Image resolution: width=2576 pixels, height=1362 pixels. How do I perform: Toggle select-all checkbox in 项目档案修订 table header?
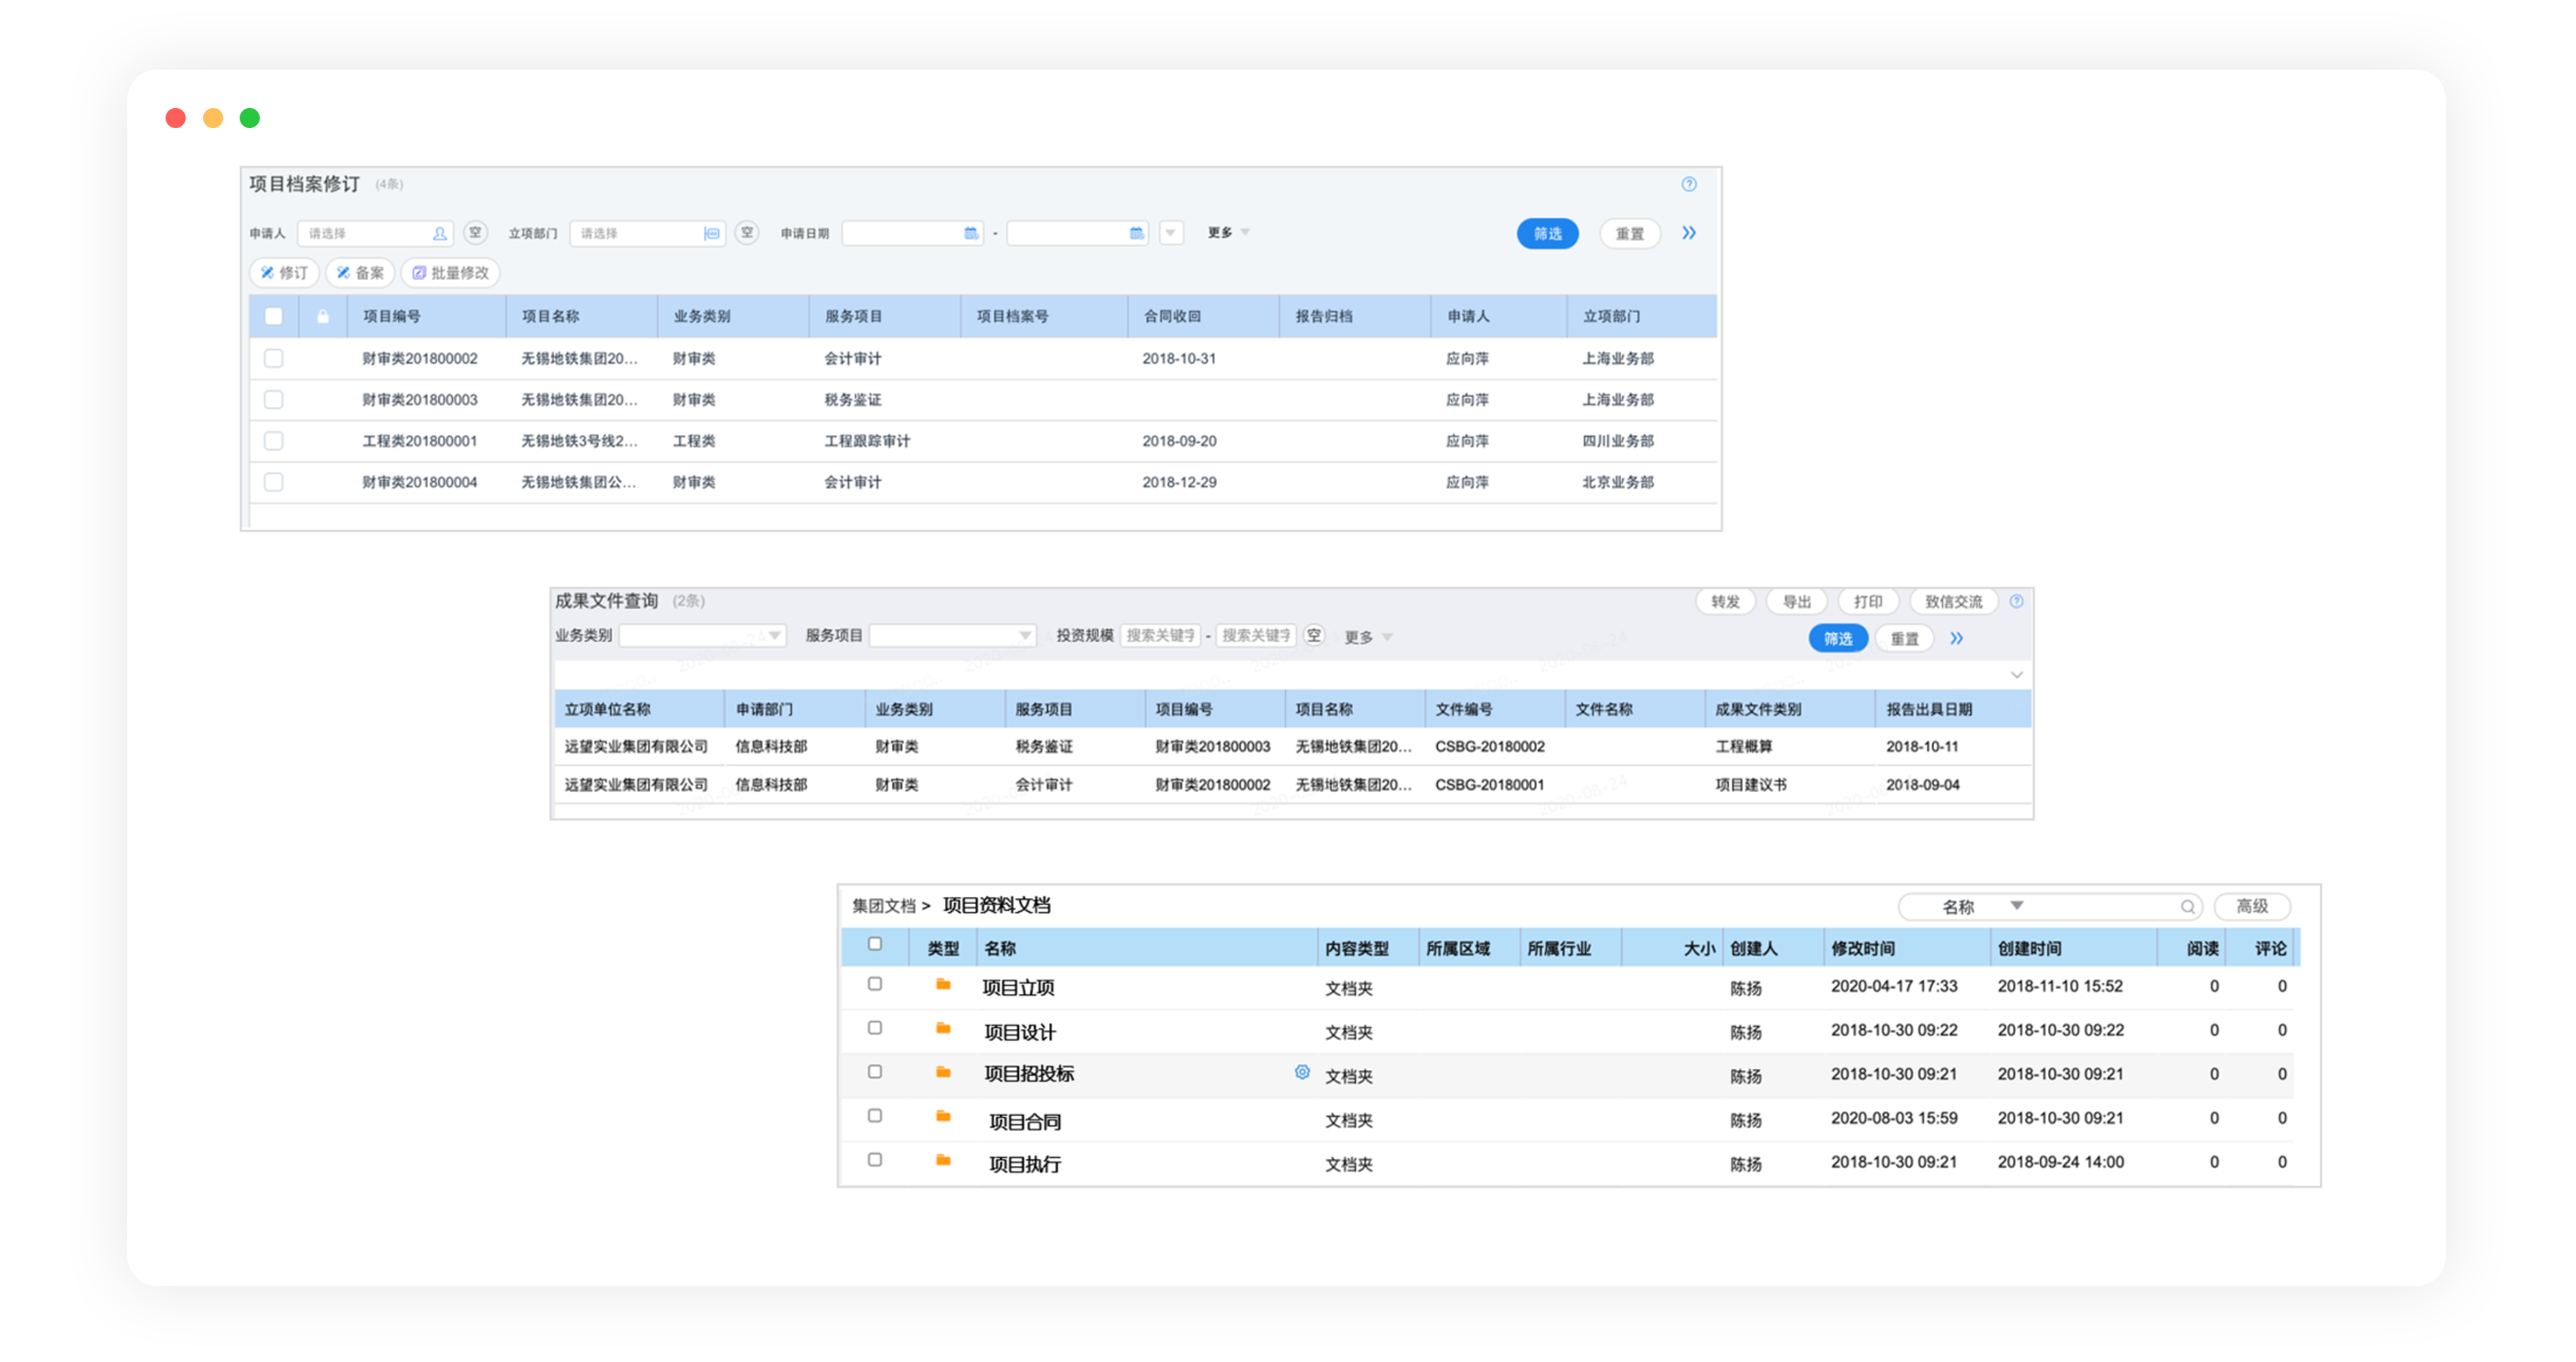coord(273,317)
